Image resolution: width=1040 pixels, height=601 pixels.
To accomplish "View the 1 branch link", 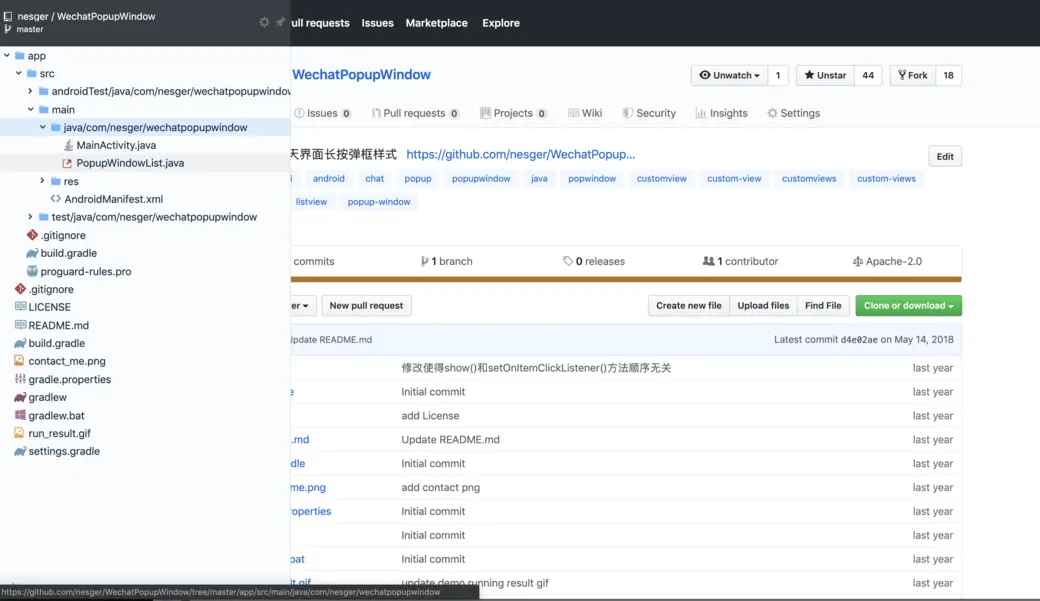I will point(446,261).
